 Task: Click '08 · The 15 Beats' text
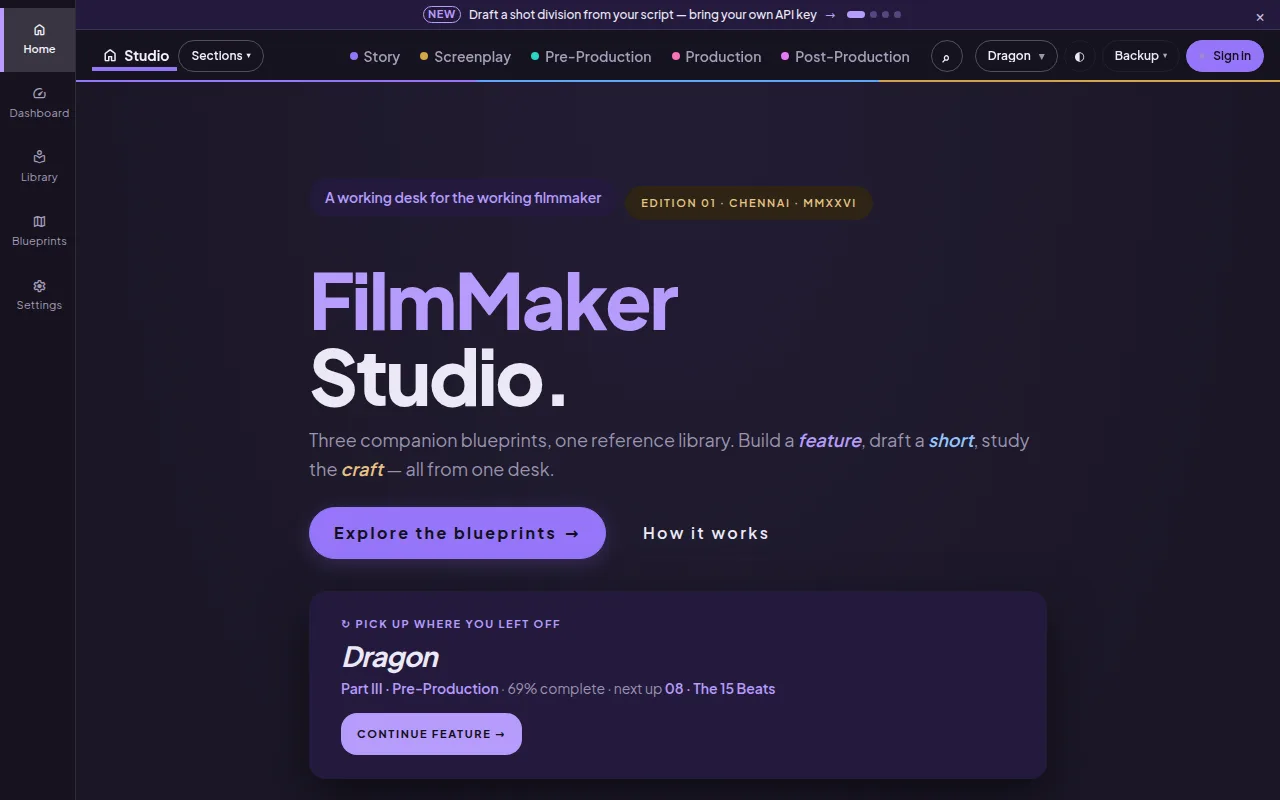click(720, 689)
